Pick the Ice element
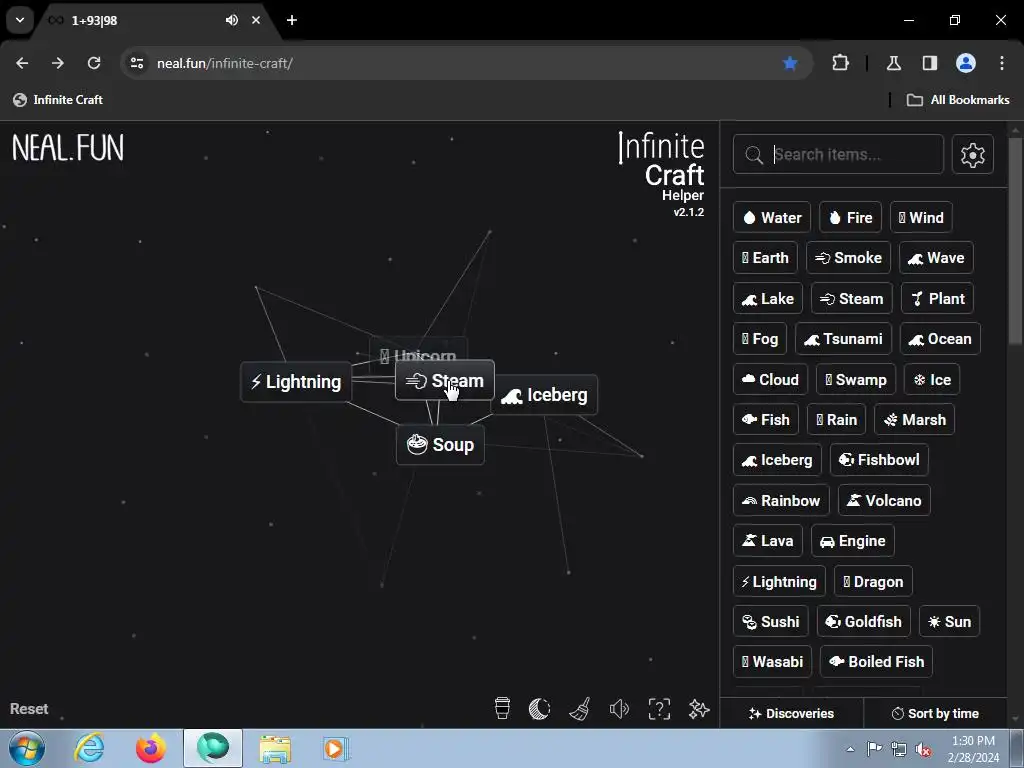The width and height of the screenshot is (1024, 768). coord(932,379)
